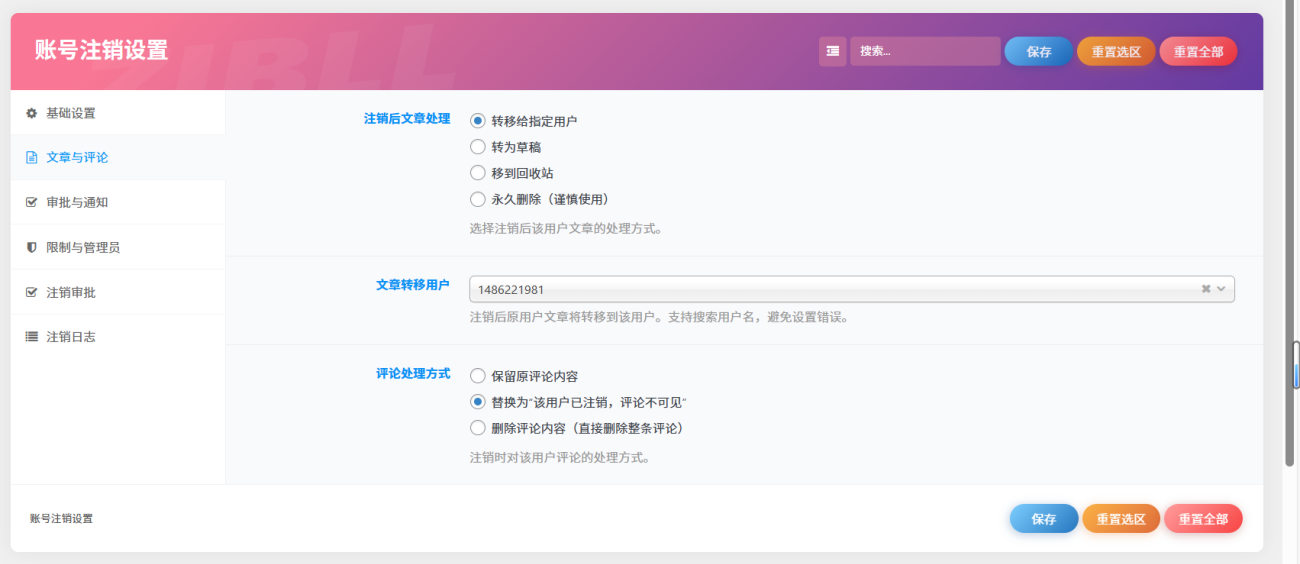Click the 搜索 input field in header
Viewport: 1300px width, 564px height.
click(x=925, y=51)
